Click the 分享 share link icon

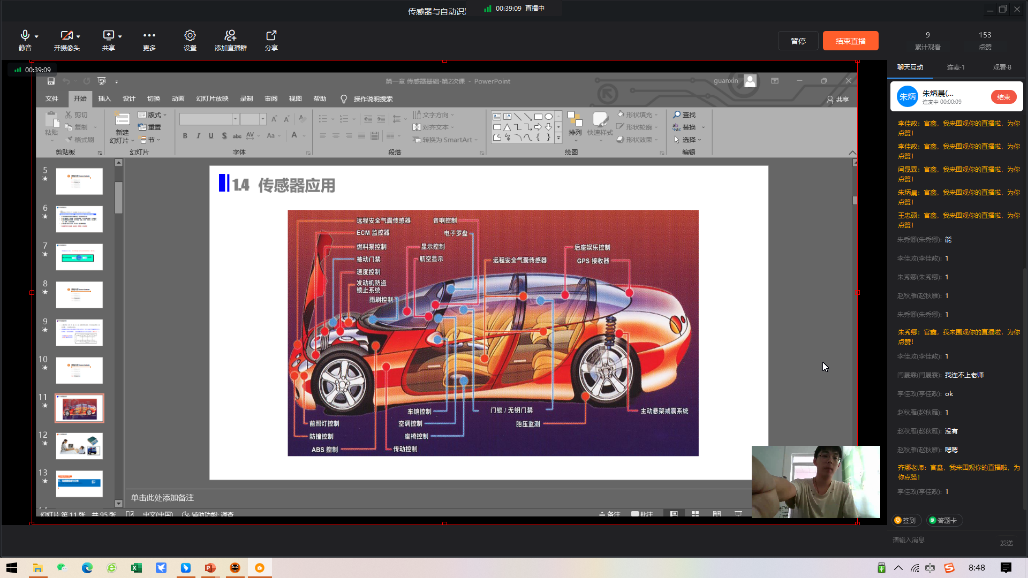(x=271, y=36)
